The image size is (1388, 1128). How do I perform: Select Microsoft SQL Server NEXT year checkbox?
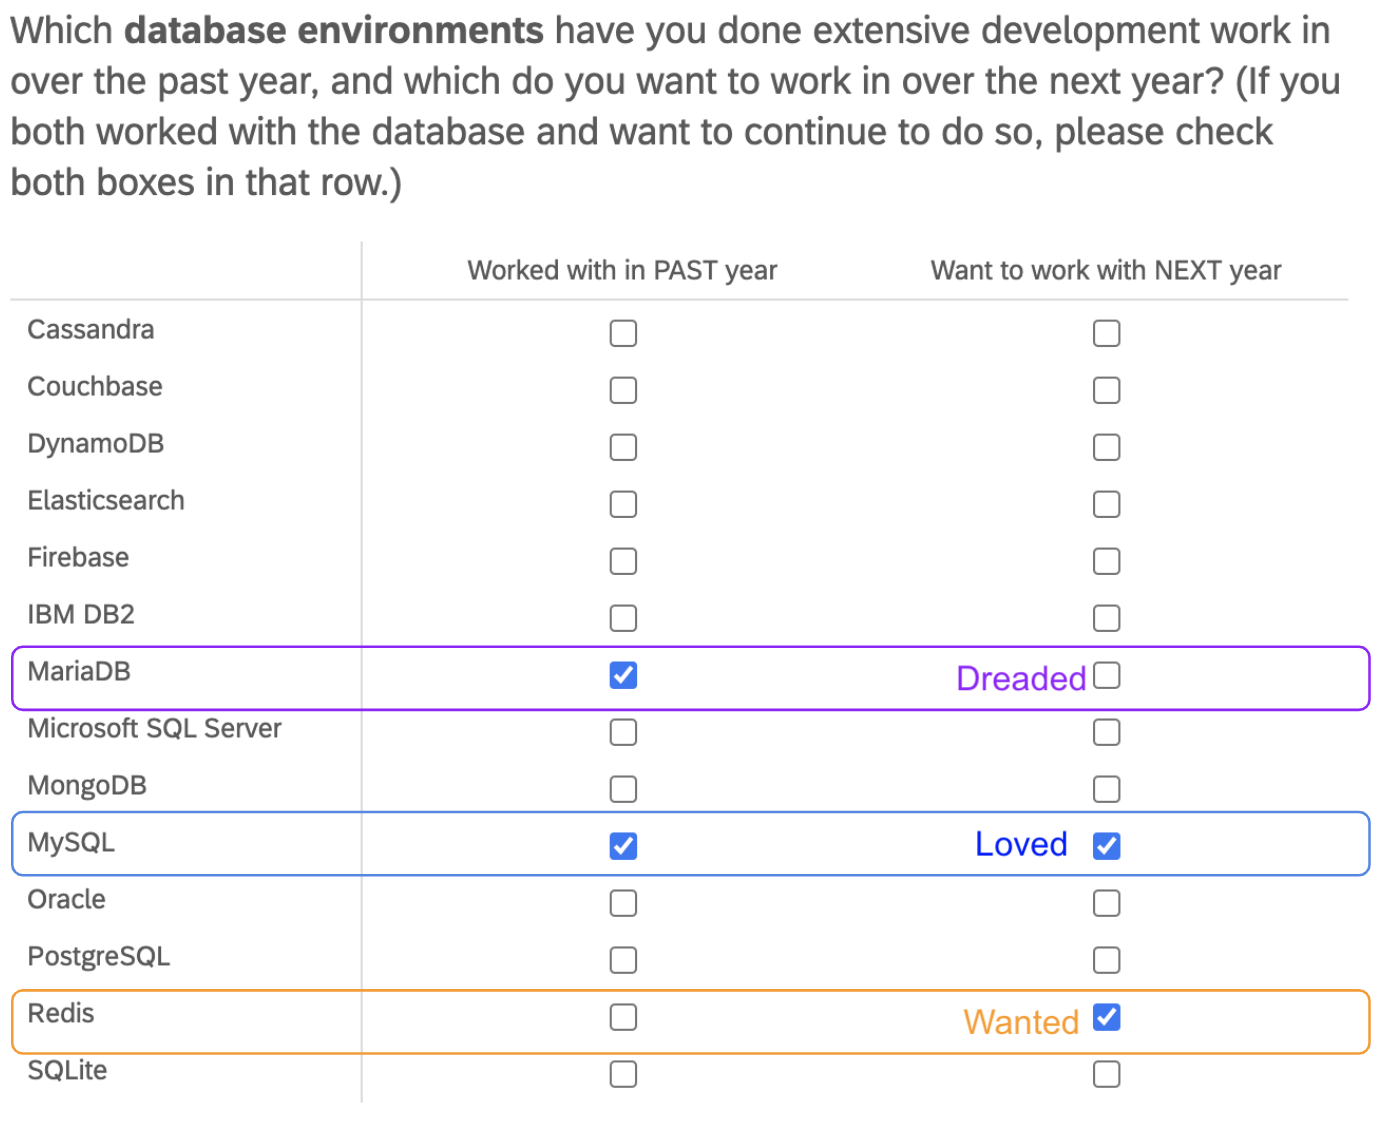[1106, 732]
